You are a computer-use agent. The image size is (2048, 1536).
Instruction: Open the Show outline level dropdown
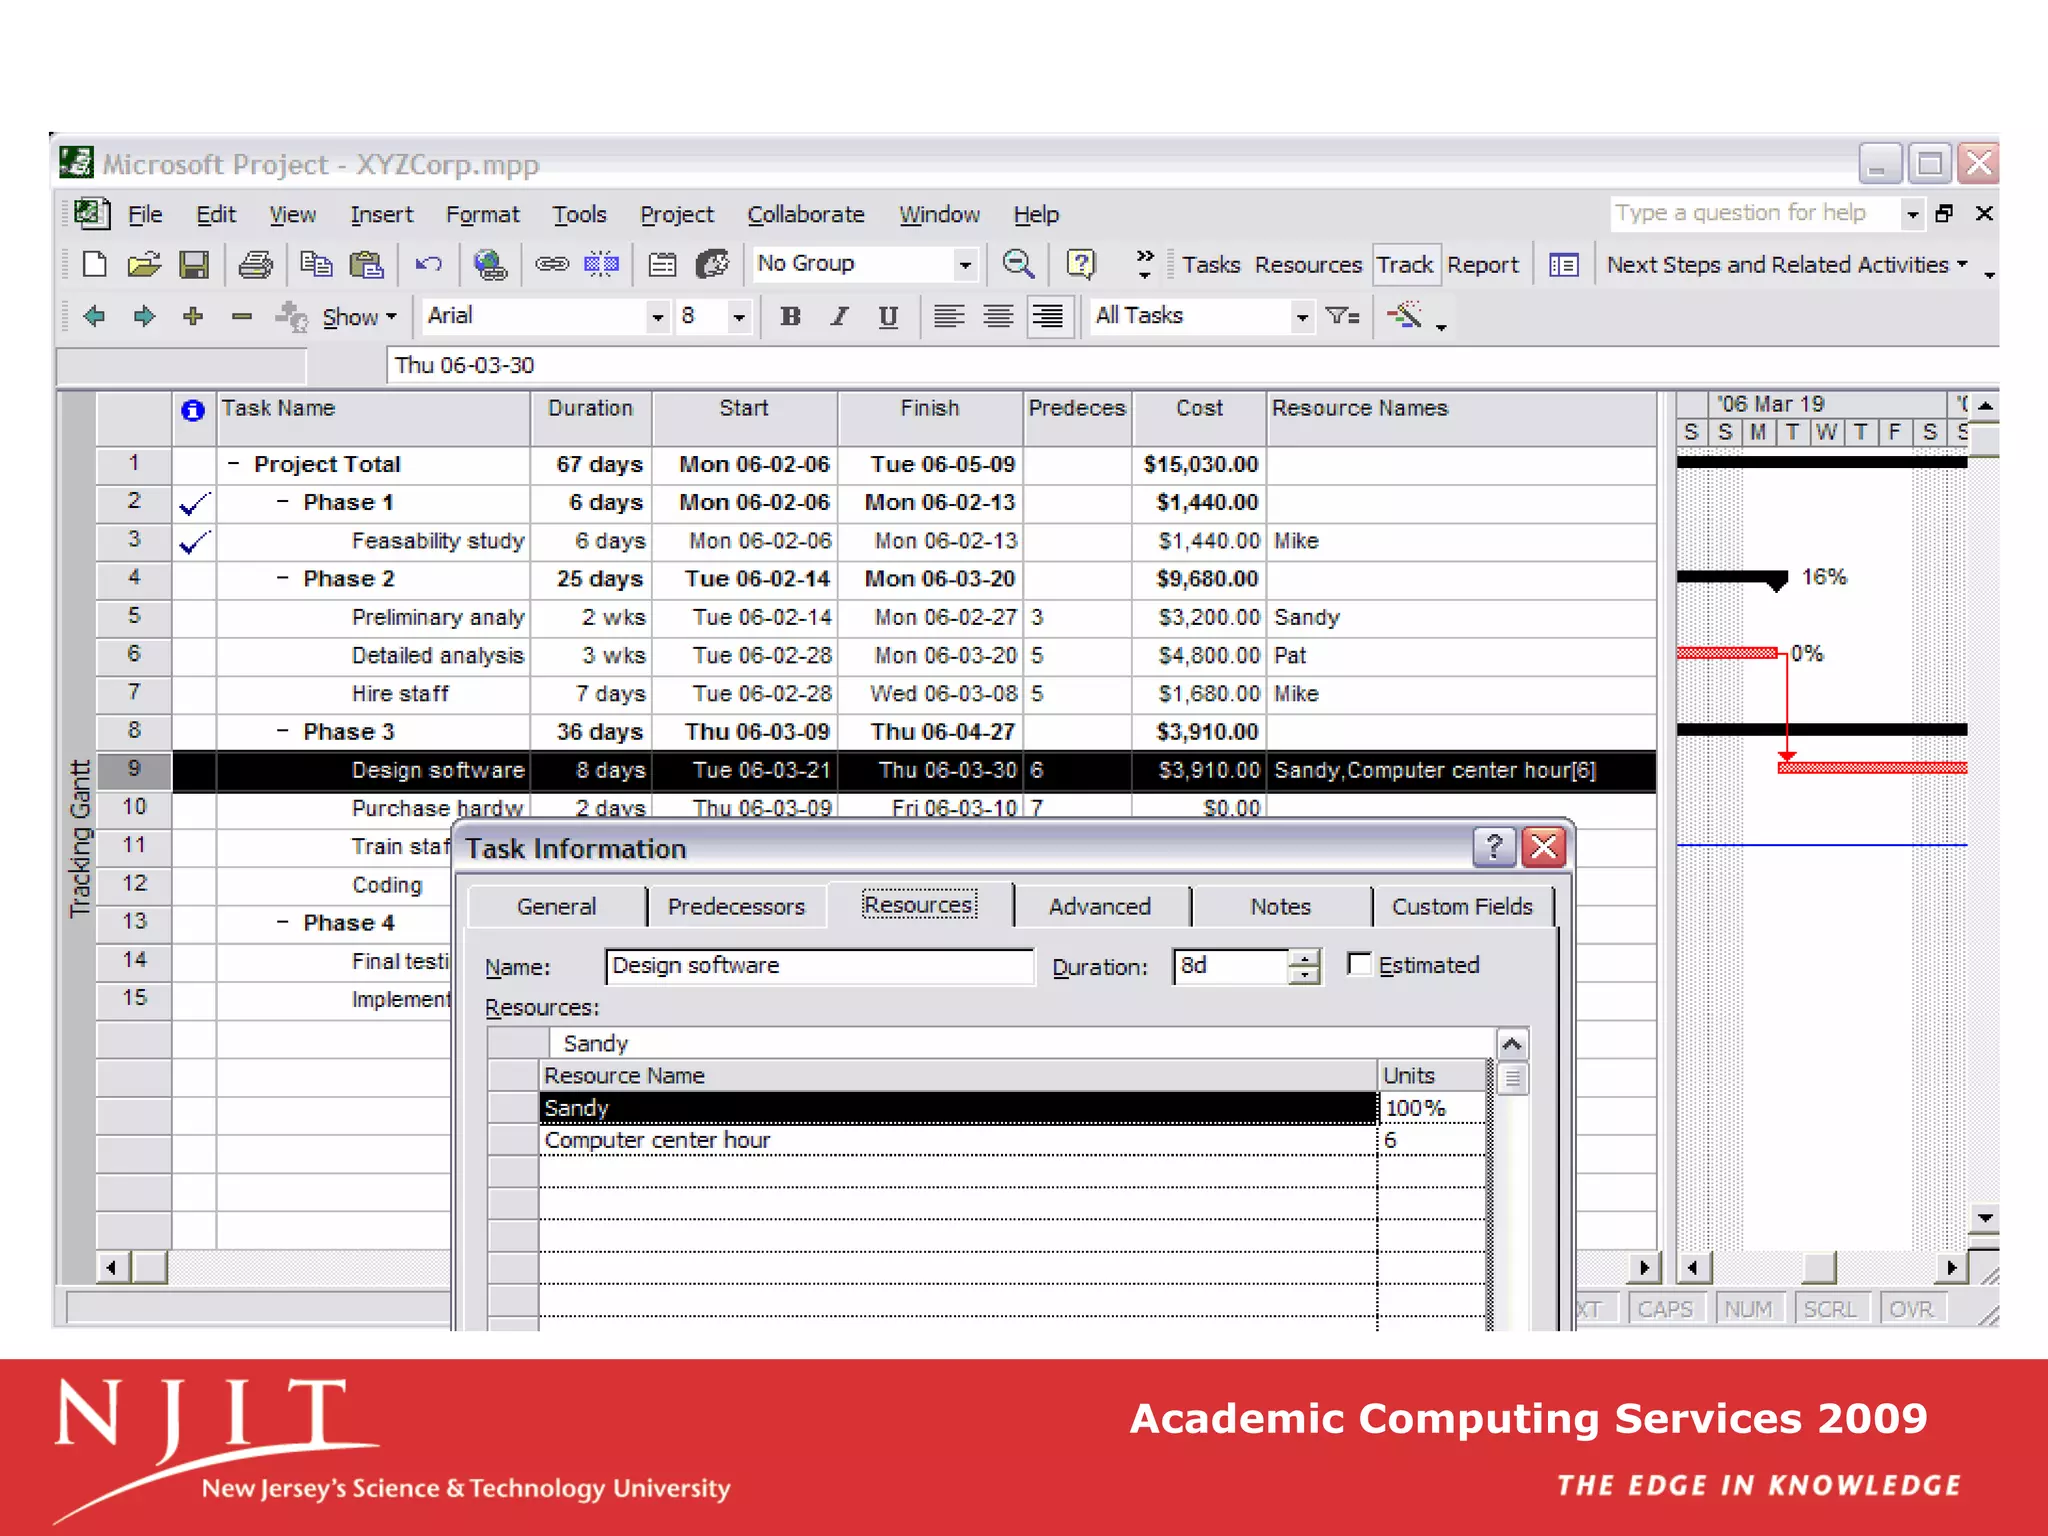(359, 317)
